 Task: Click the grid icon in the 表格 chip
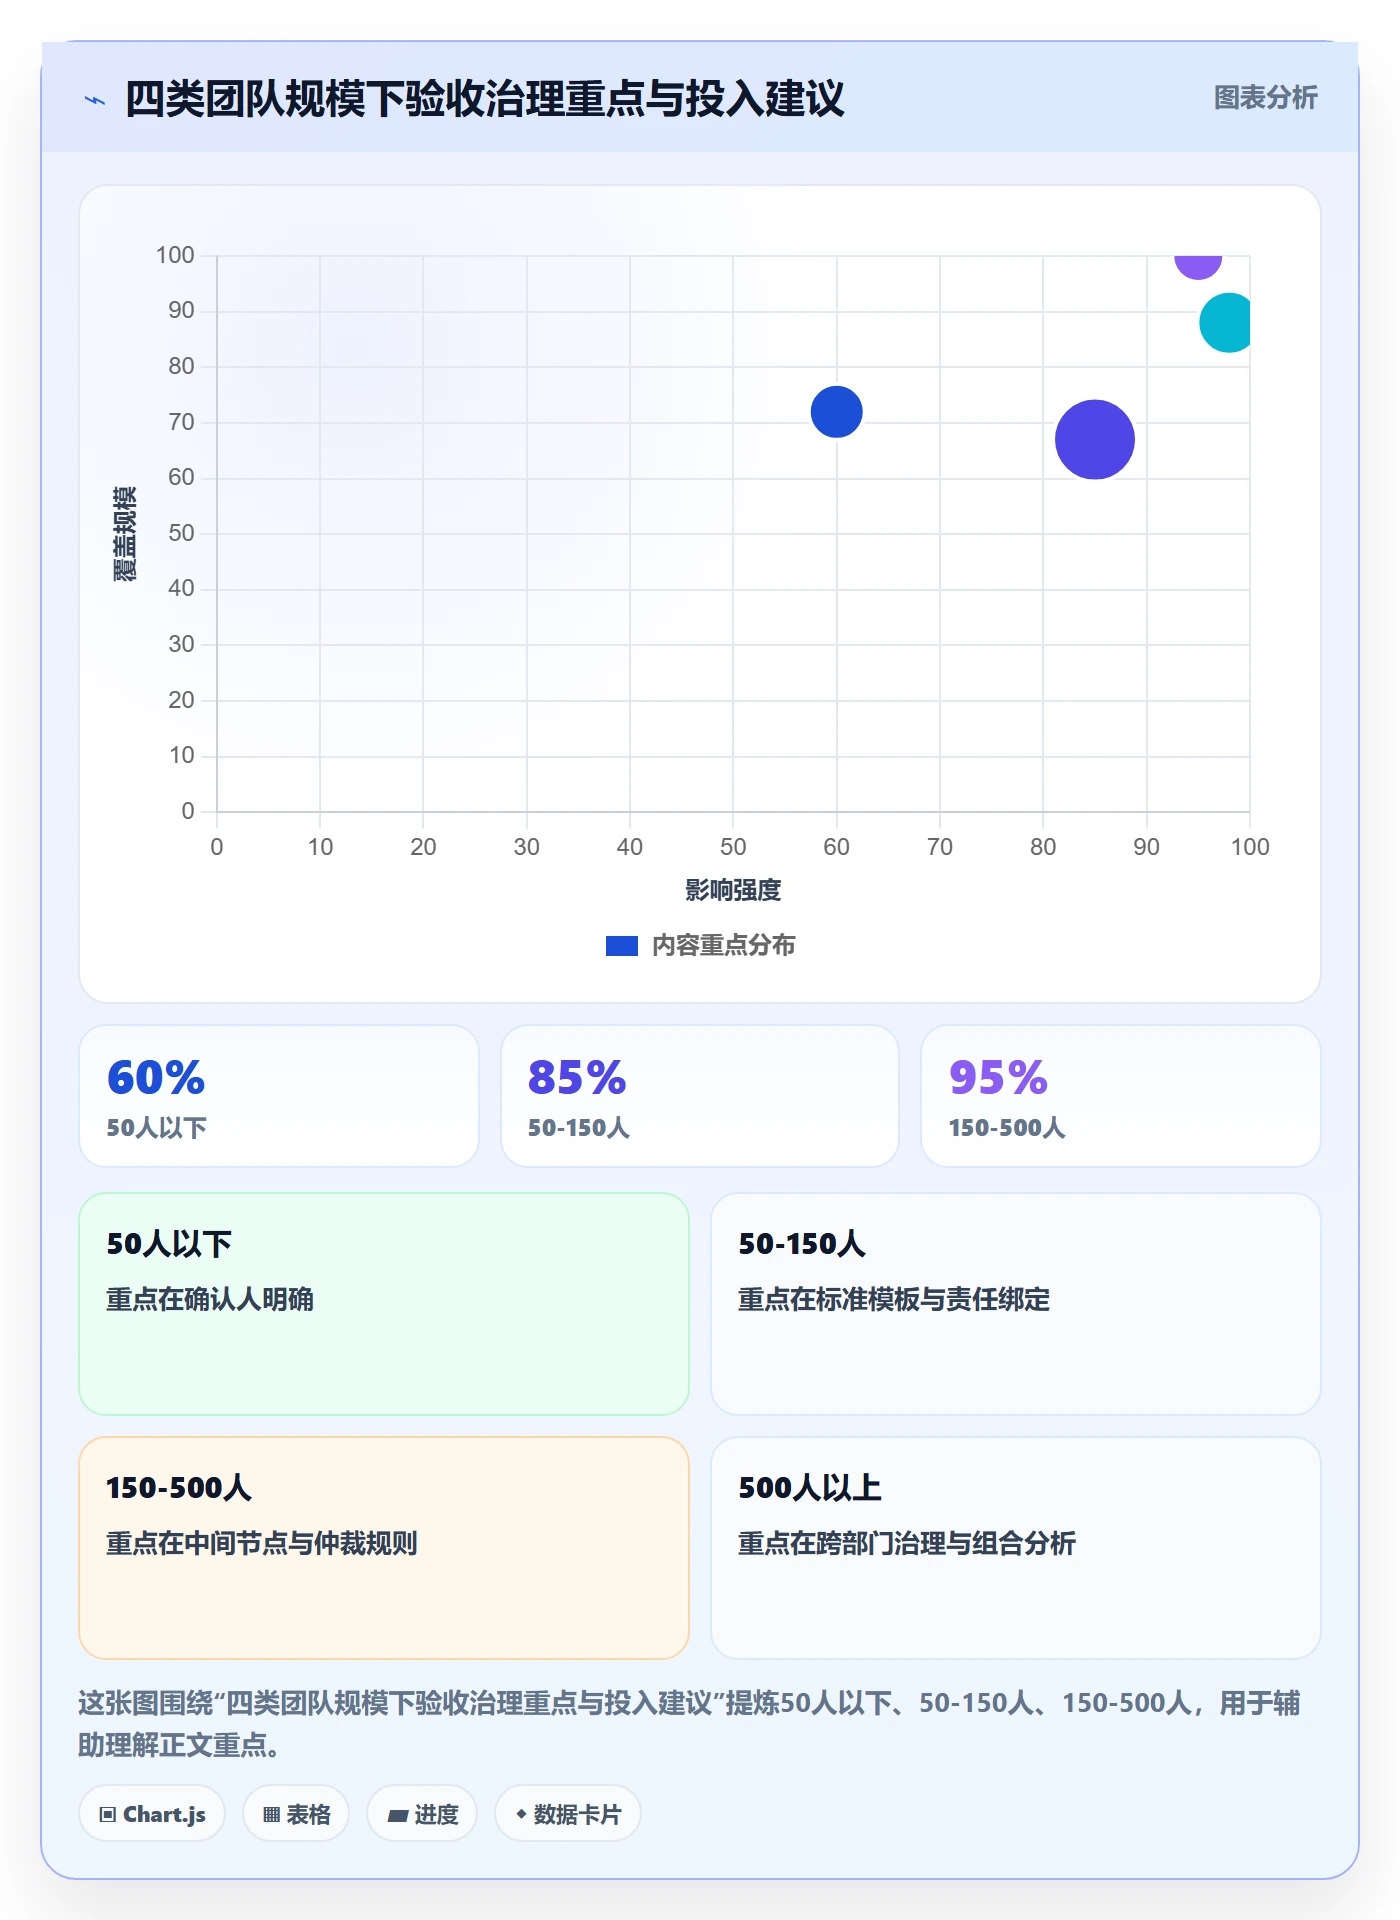(272, 1814)
